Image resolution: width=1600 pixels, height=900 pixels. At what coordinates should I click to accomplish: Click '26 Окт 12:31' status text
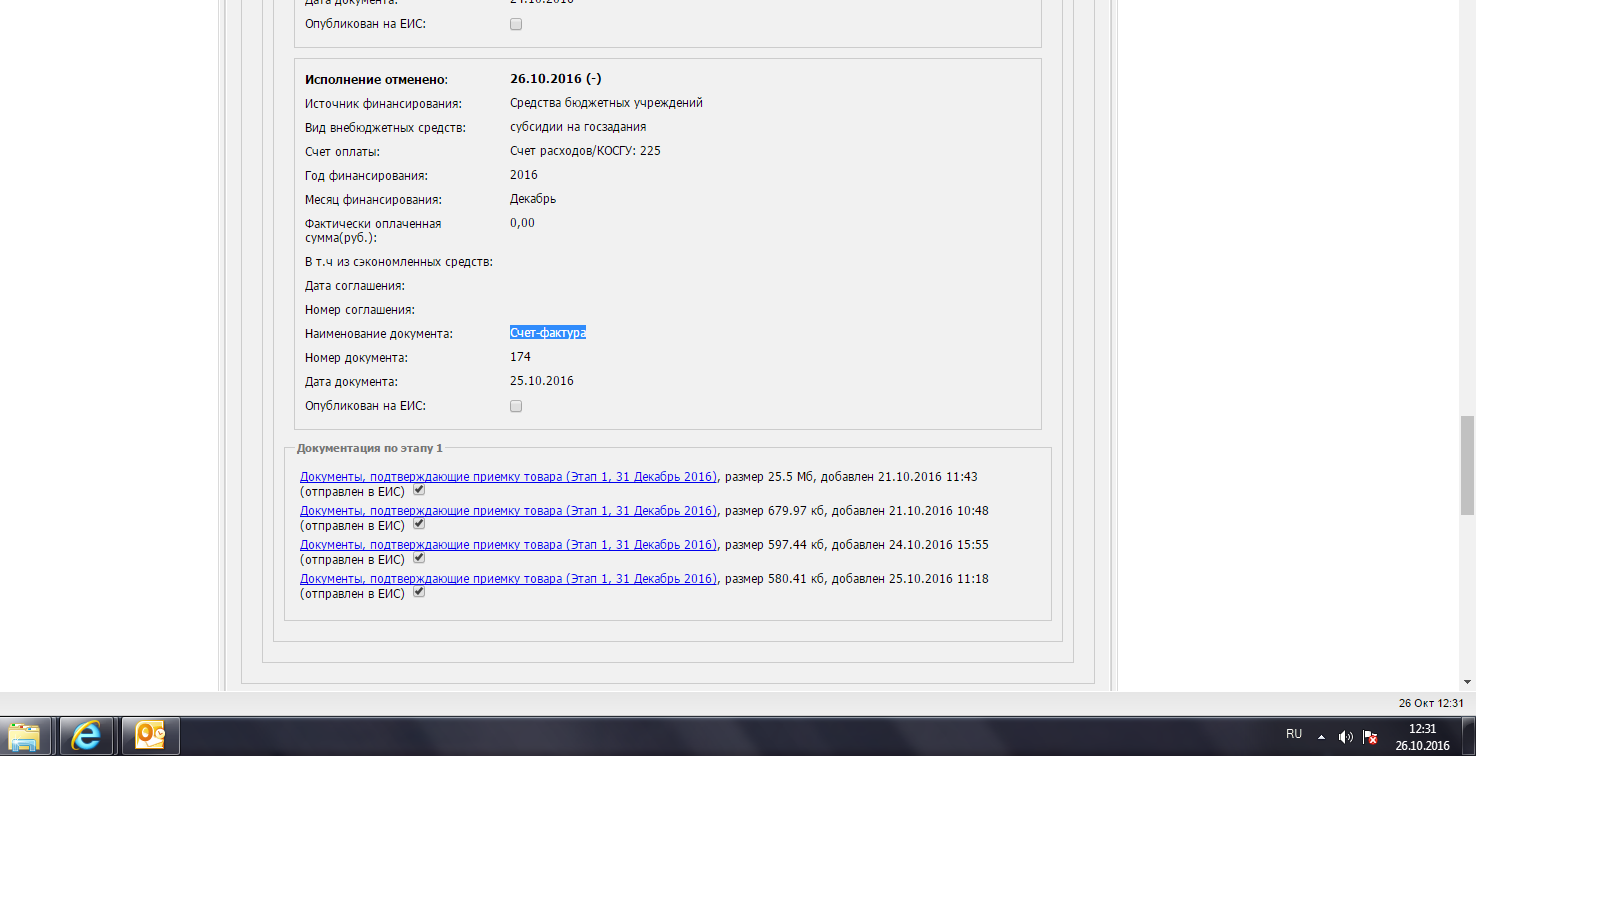[x=1431, y=703]
